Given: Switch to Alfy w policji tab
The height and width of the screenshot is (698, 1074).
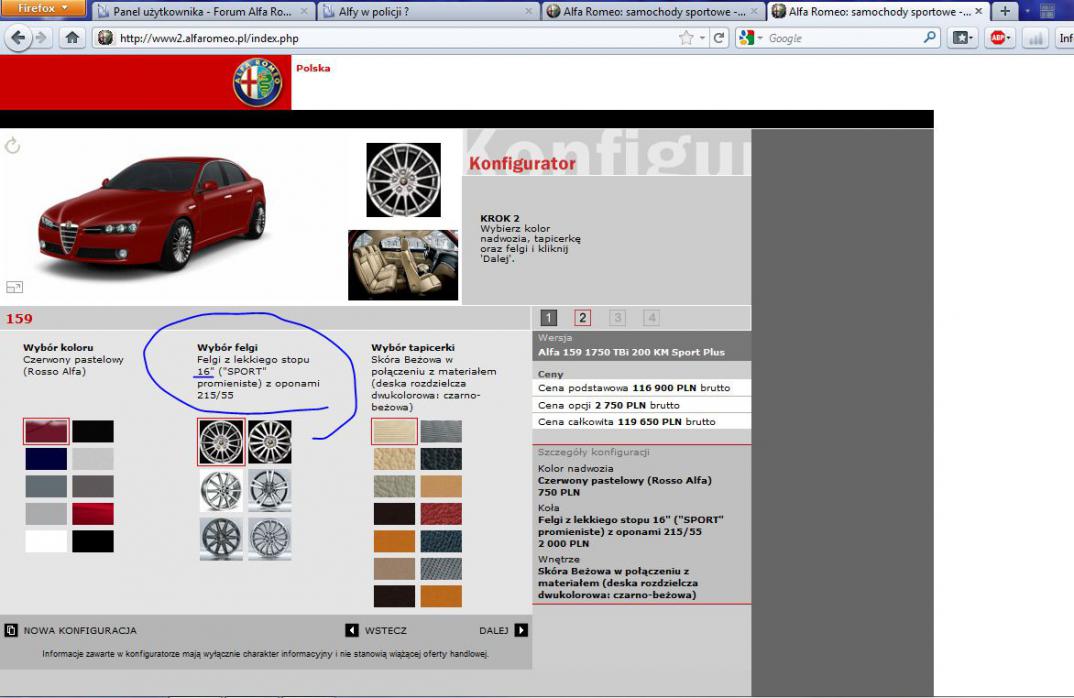Looking at the screenshot, I should tap(429, 11).
